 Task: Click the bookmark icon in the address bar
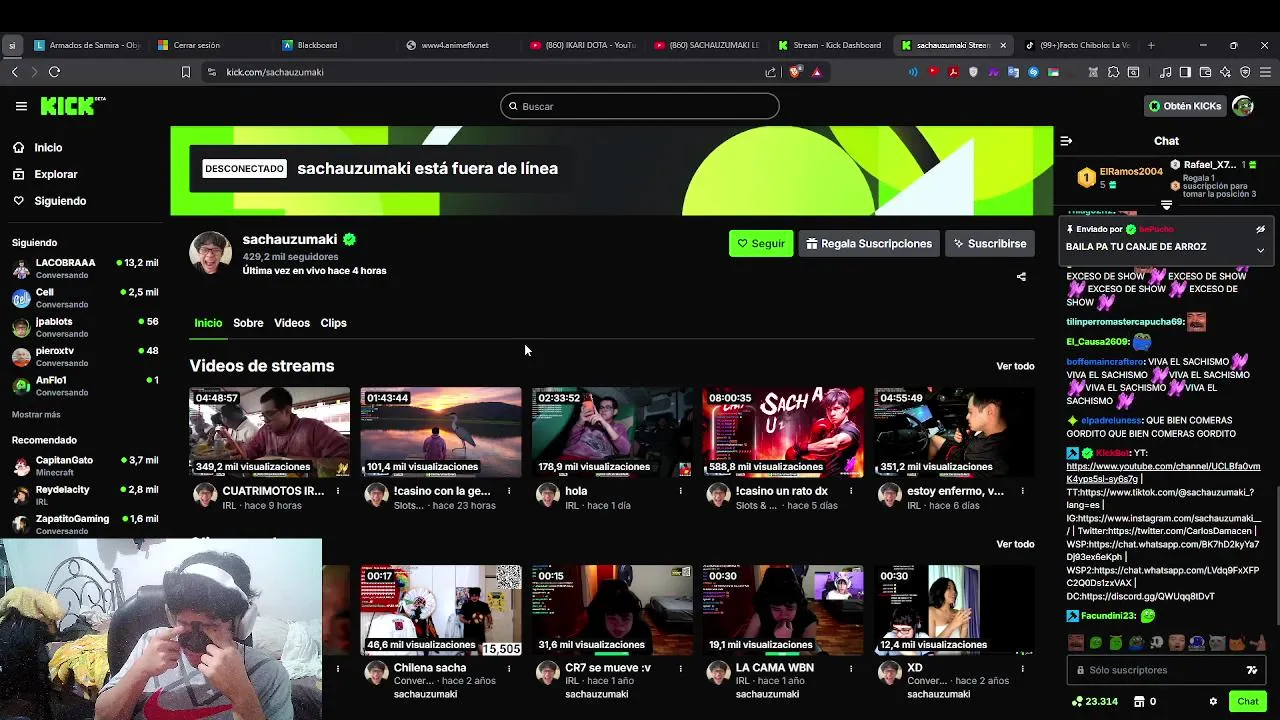click(x=185, y=72)
